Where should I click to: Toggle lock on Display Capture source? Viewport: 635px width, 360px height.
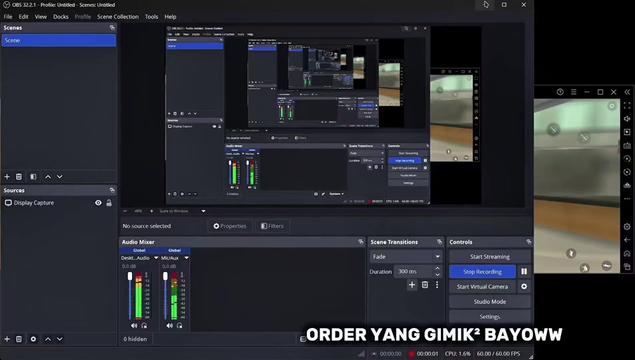(x=109, y=202)
